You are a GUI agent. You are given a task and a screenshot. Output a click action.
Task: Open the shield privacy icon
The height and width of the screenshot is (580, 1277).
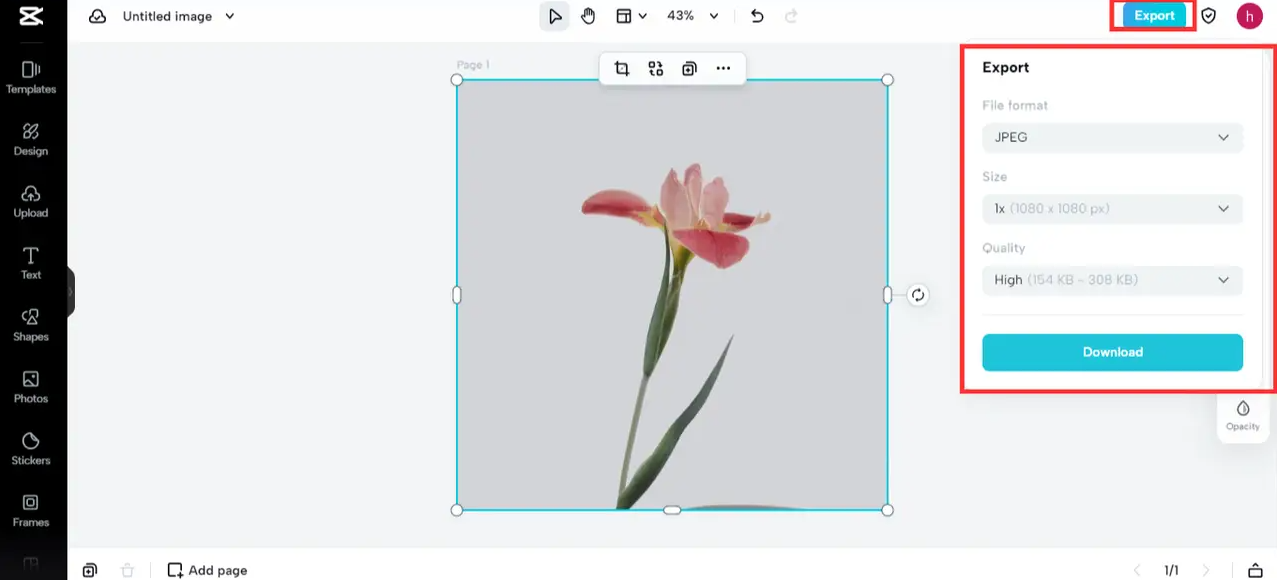point(1208,16)
